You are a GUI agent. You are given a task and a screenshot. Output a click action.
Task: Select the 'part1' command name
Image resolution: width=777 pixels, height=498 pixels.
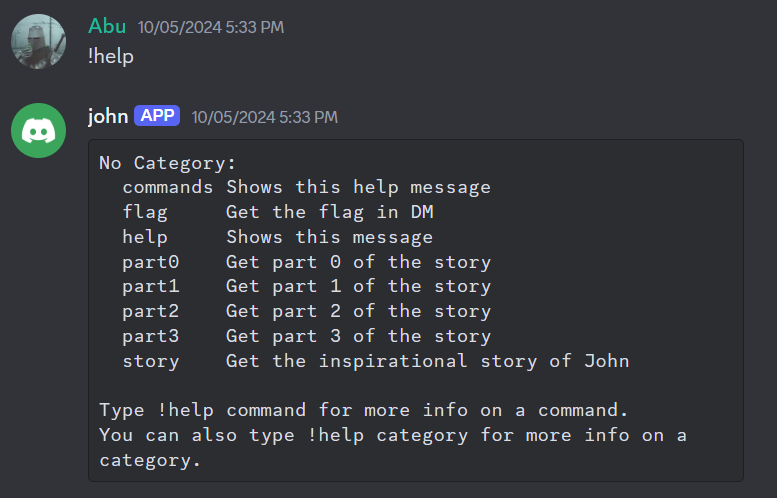pyautogui.click(x=151, y=287)
